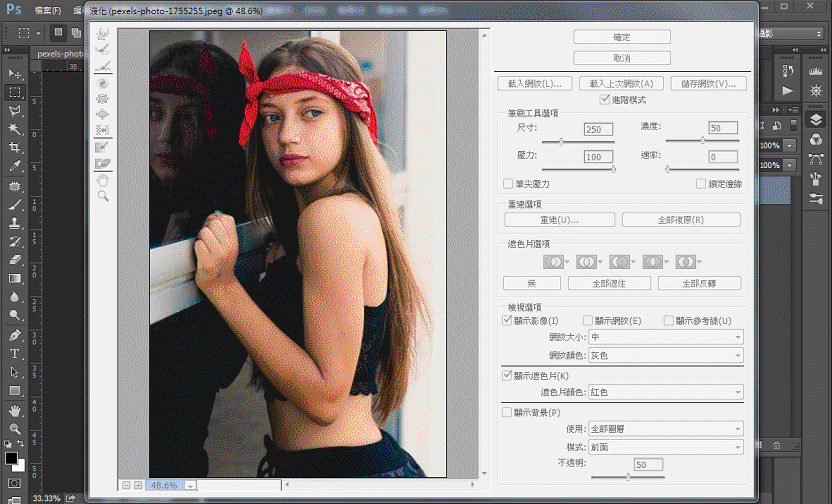Open the Layers panel icon on right dock
The height and width of the screenshot is (504, 832).
click(x=816, y=120)
